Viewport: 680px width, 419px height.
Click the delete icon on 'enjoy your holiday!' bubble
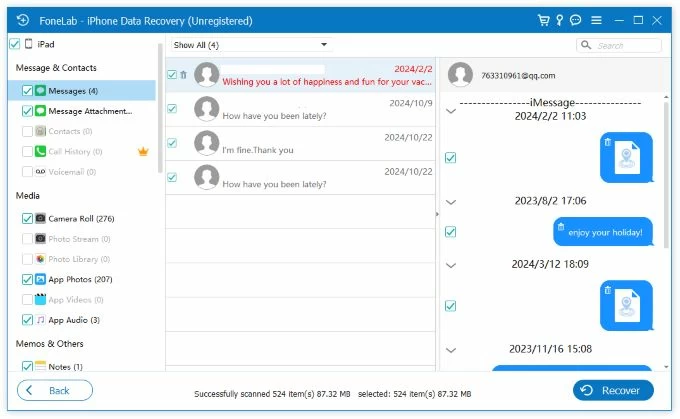coord(561,225)
